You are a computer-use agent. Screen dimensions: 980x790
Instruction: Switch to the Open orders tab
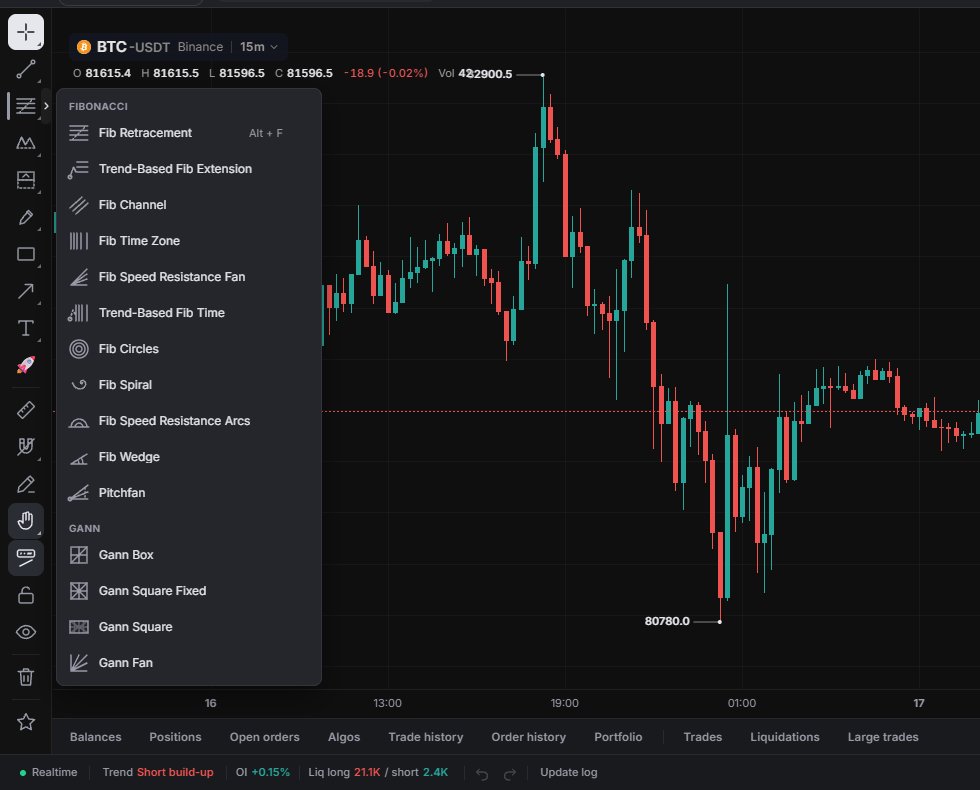click(x=264, y=737)
